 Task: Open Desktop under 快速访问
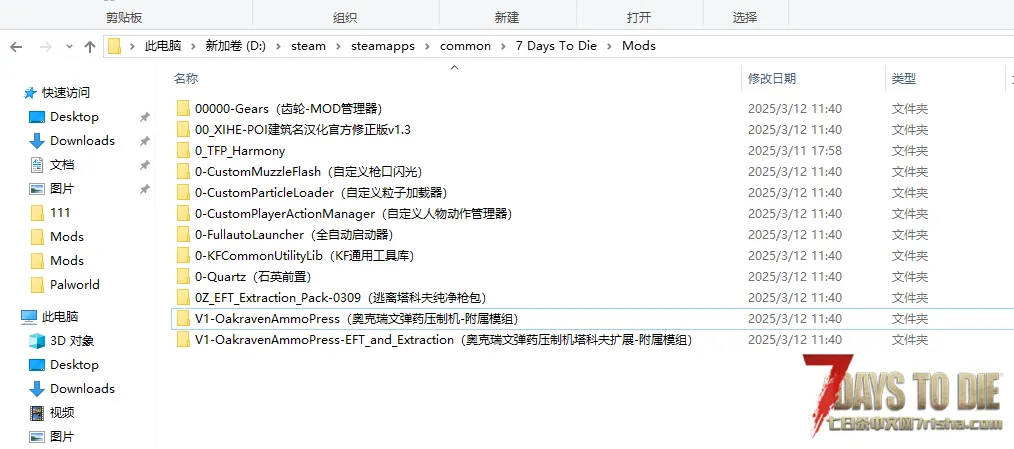coord(74,116)
